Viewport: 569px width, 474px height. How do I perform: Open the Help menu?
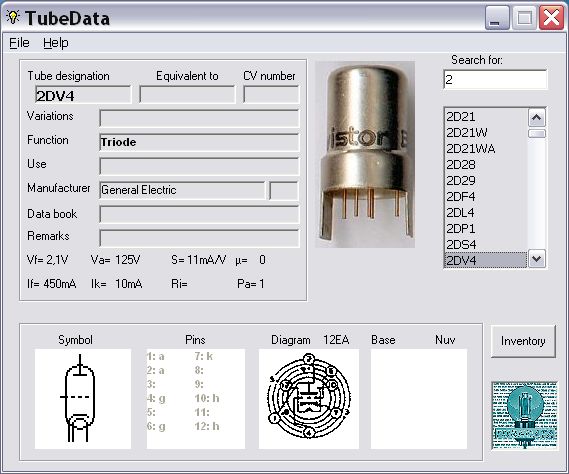(x=56, y=43)
